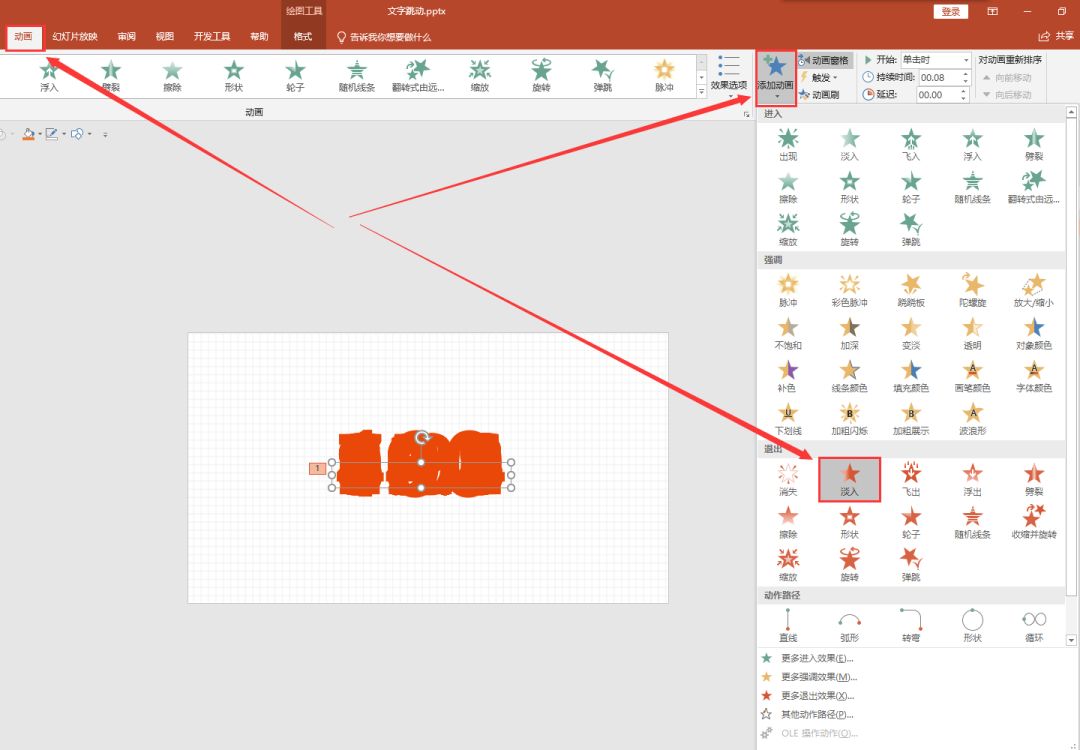Increase 延迟 delay with up stepper
1080x750 pixels.
(965, 91)
